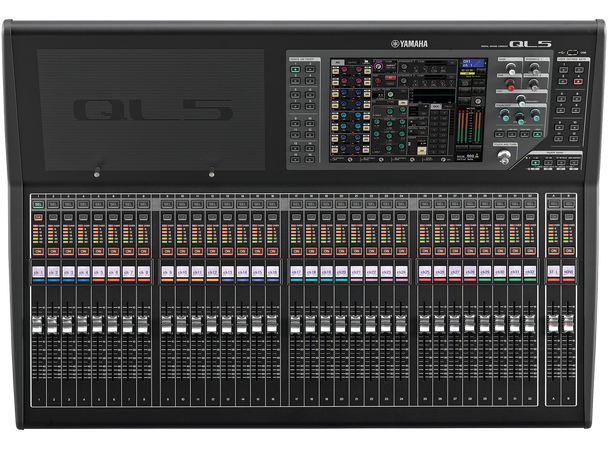The height and width of the screenshot is (450, 610).
Task: Select the LOW EQ band key
Action: [x=499, y=134]
